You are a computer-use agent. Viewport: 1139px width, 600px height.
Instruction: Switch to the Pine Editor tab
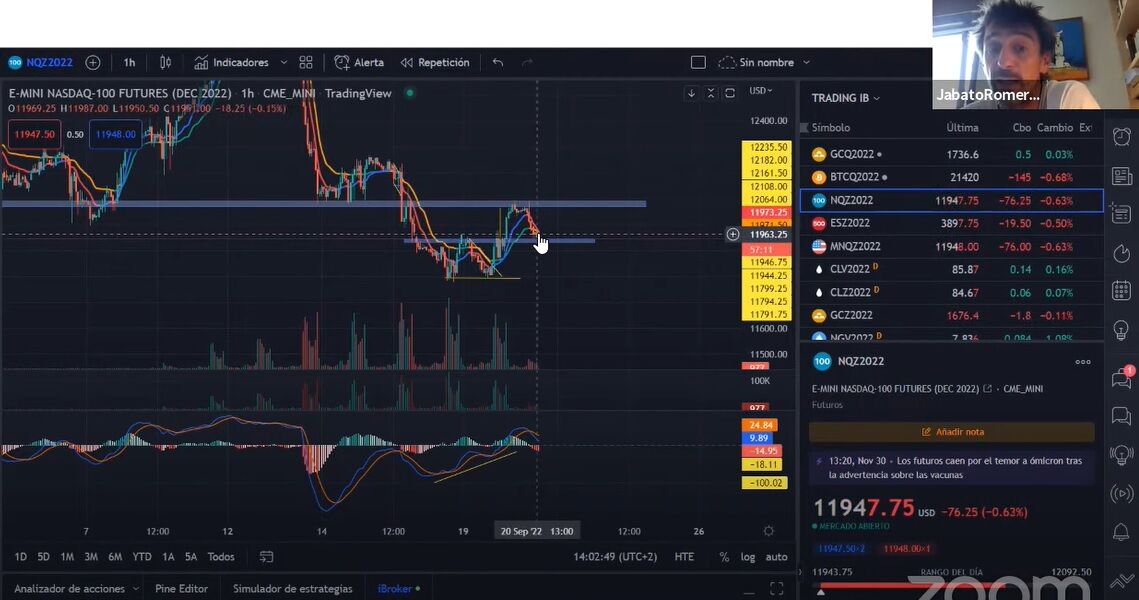(x=181, y=588)
